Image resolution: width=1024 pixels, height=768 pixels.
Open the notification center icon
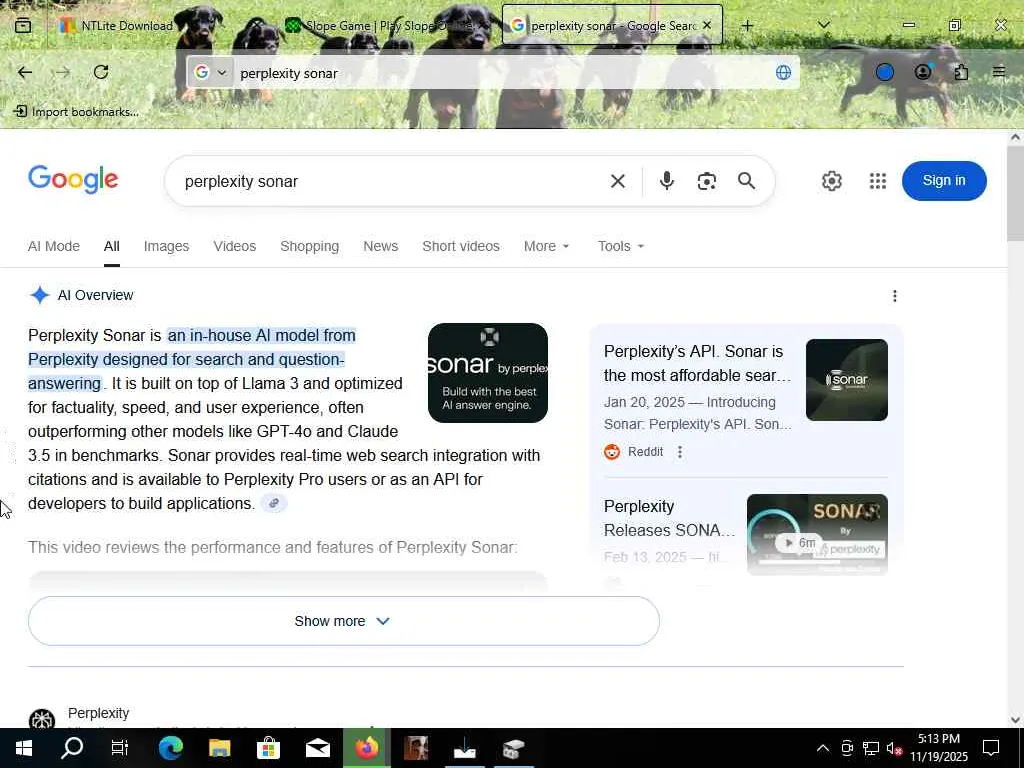991,748
